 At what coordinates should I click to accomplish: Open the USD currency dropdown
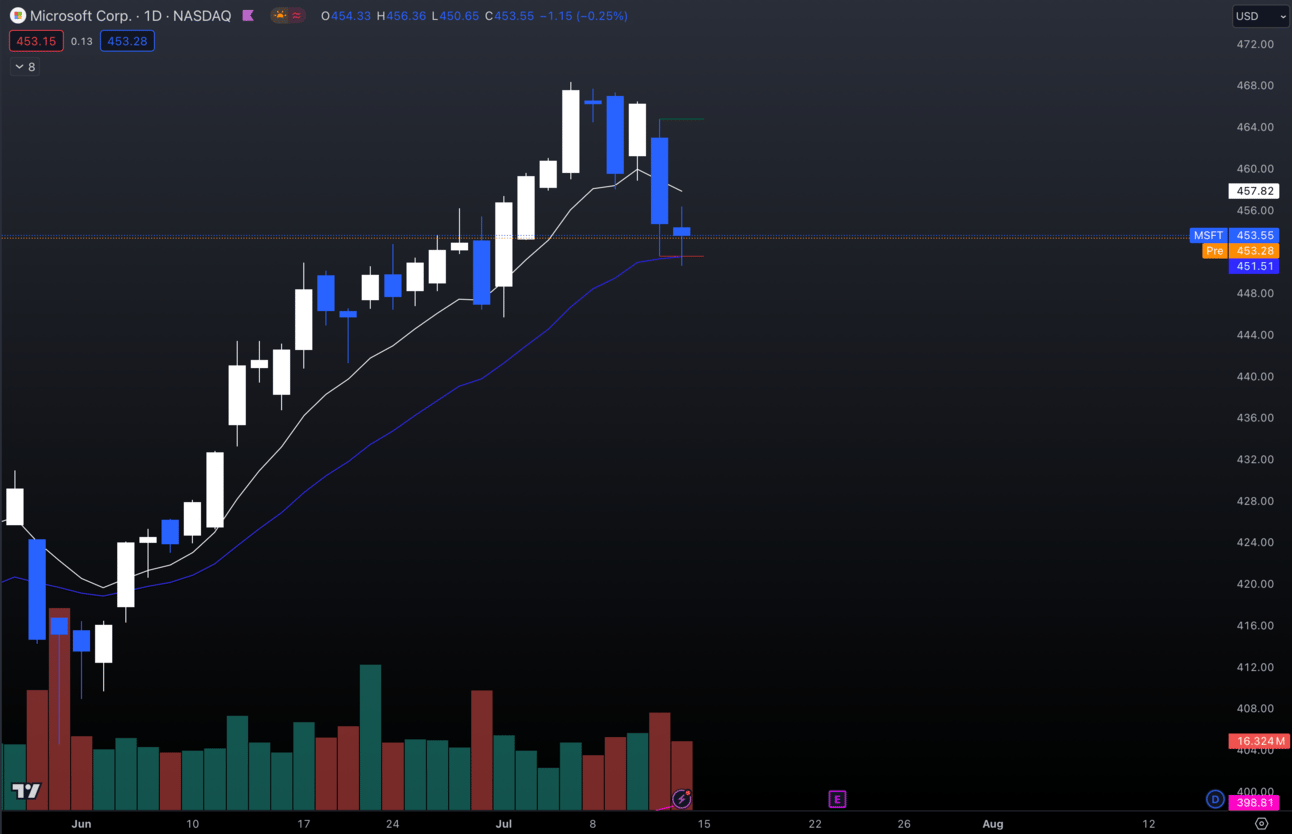[x=1260, y=16]
